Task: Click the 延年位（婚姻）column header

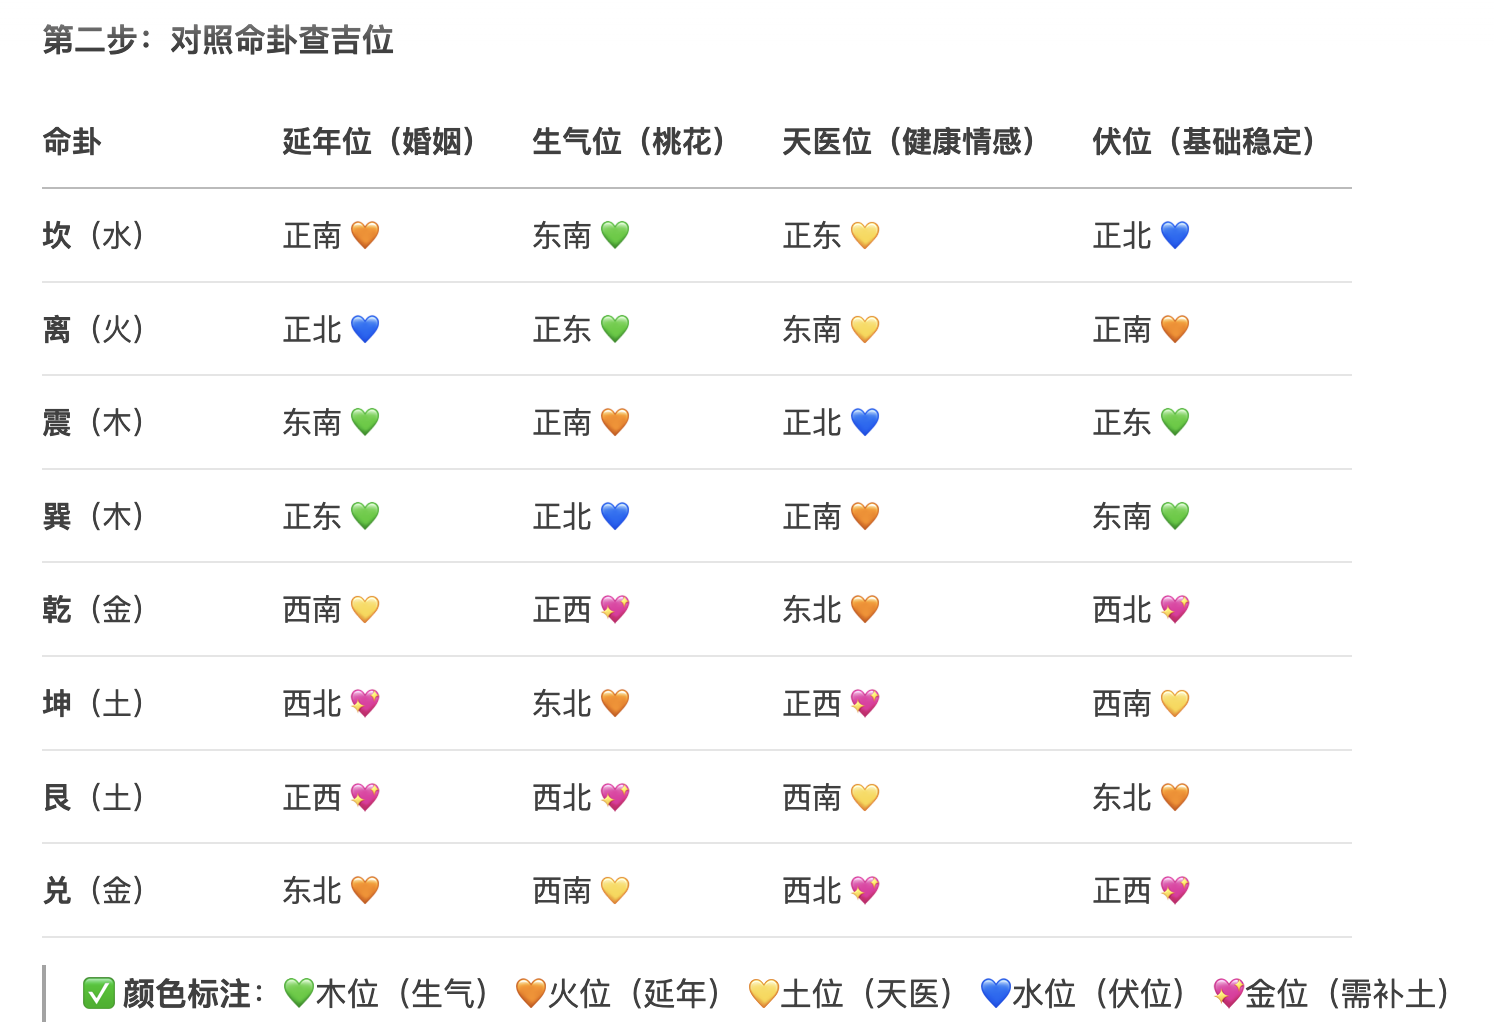Action: coord(384,142)
